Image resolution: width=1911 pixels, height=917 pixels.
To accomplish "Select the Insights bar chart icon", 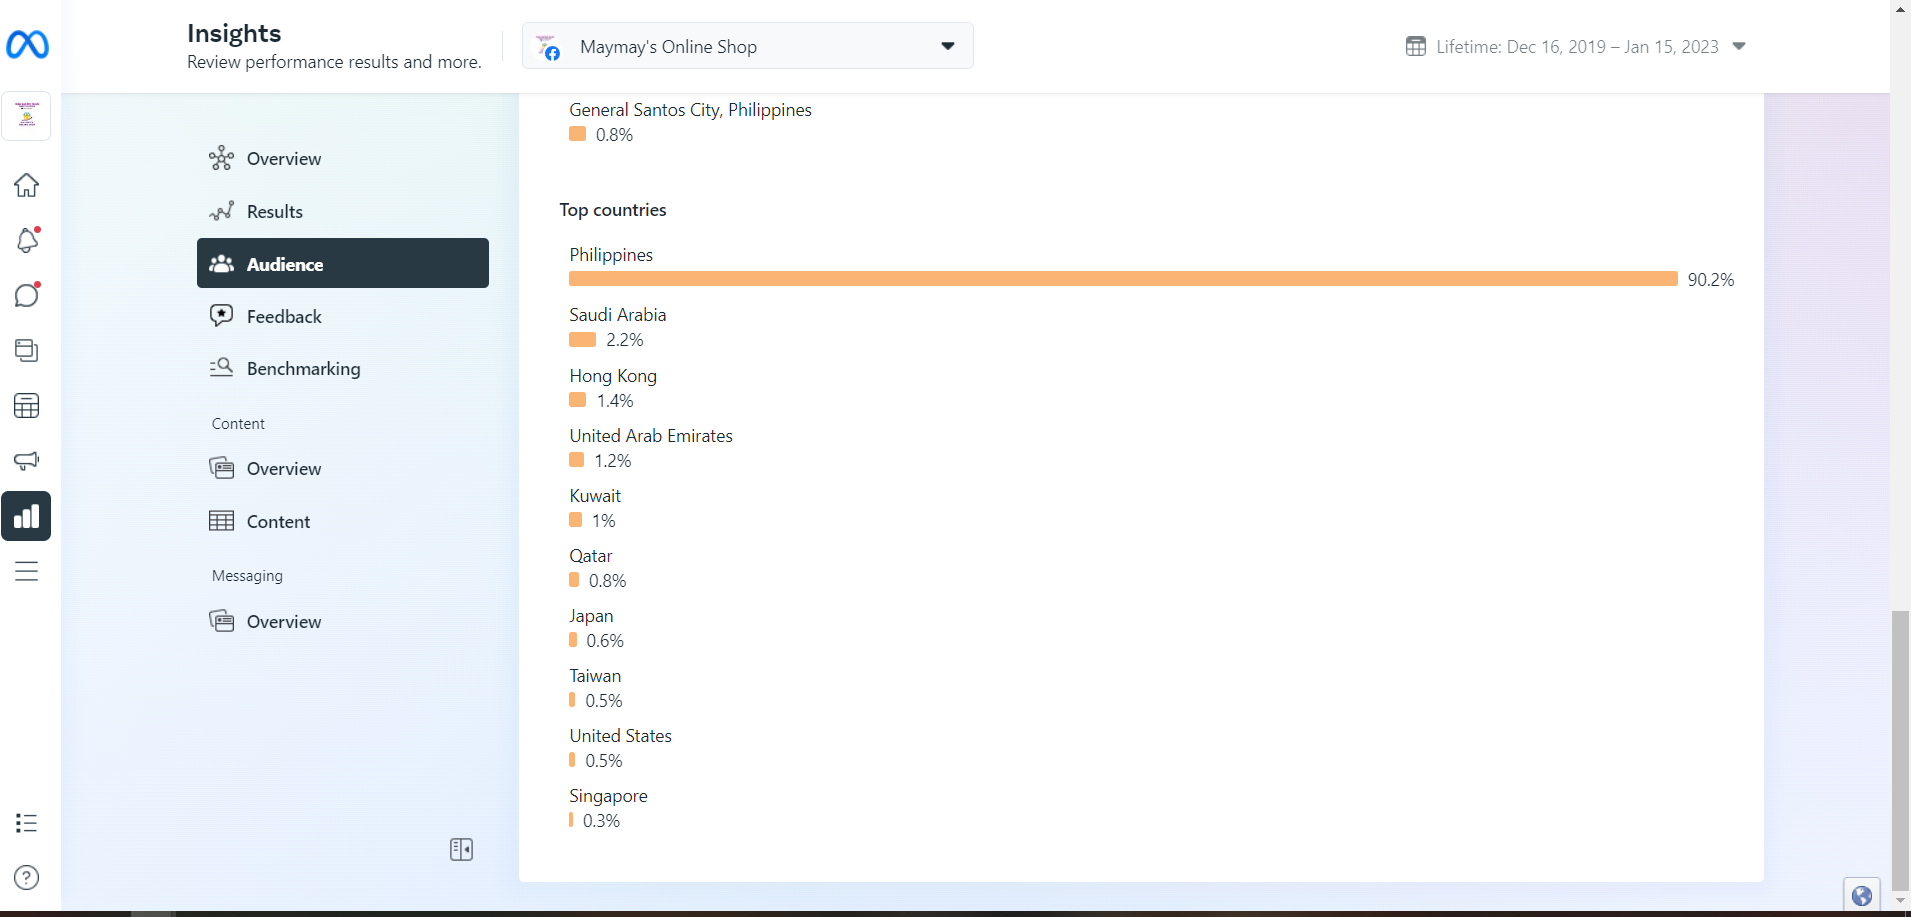I will pyautogui.click(x=26, y=516).
